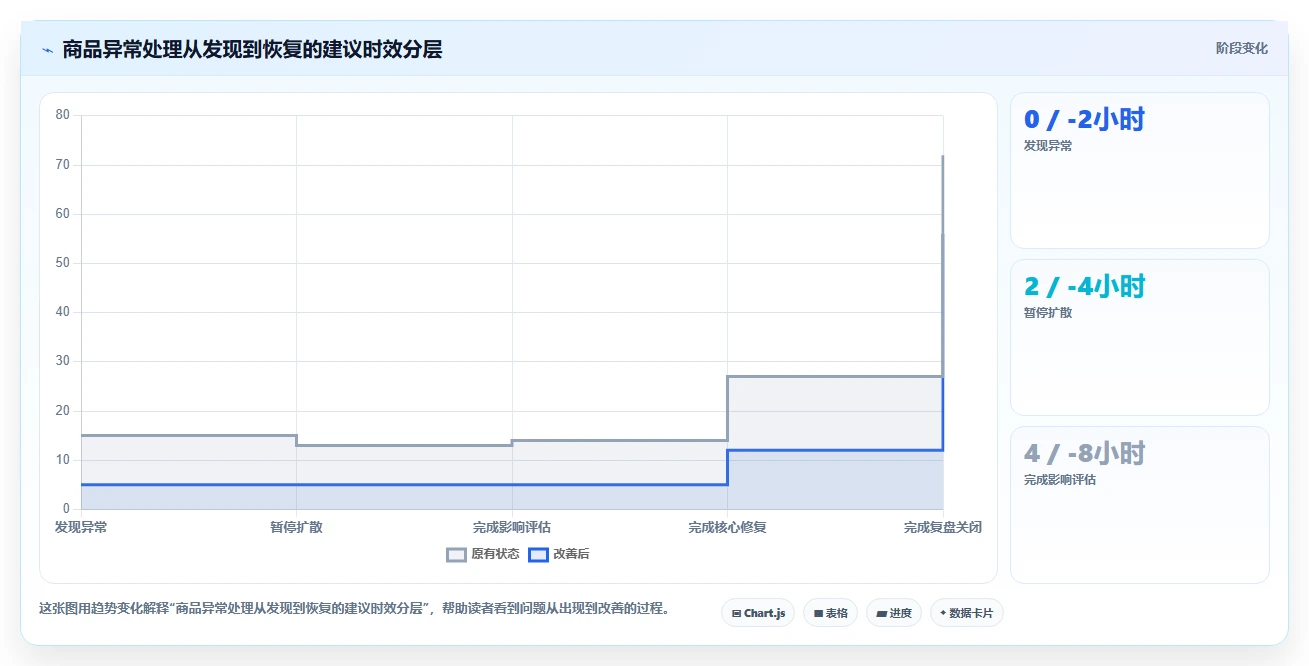Image resolution: width=1309 pixels, height=666 pixels.
Task: Click the lightning icon beside the title
Action: pyautogui.click(x=47, y=49)
